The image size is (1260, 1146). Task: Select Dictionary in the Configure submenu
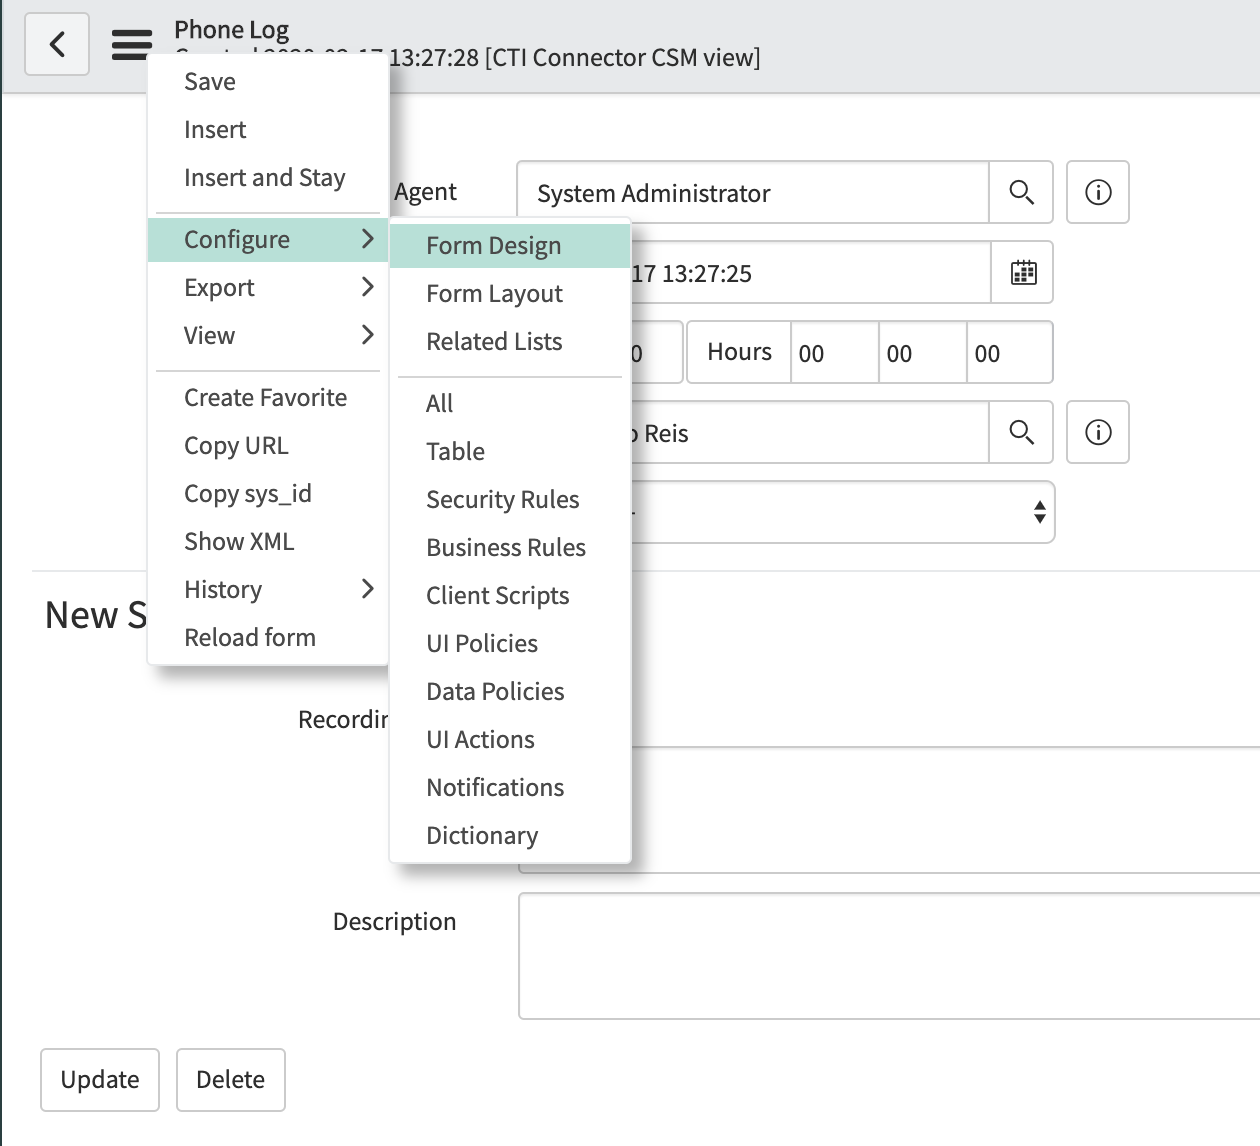(x=482, y=835)
